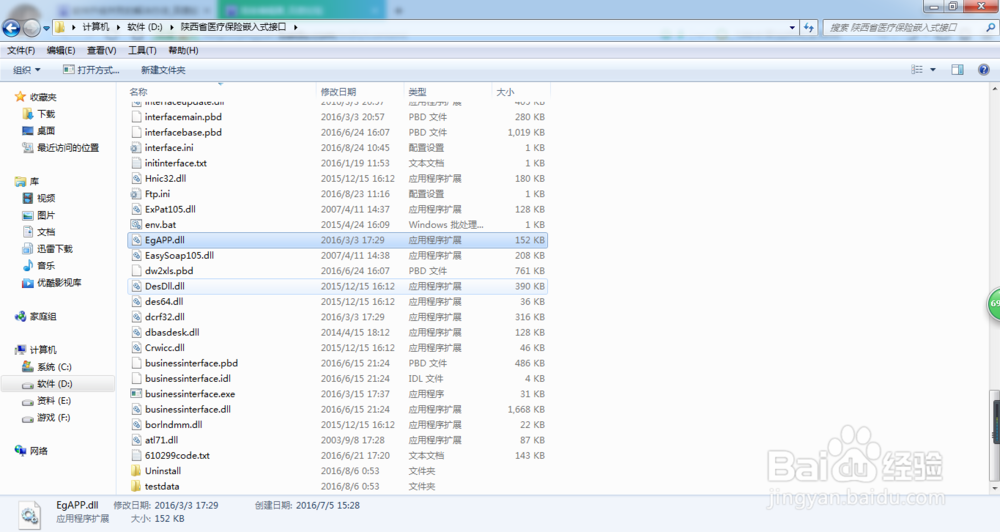Open the 工具(T) menu

[142, 50]
